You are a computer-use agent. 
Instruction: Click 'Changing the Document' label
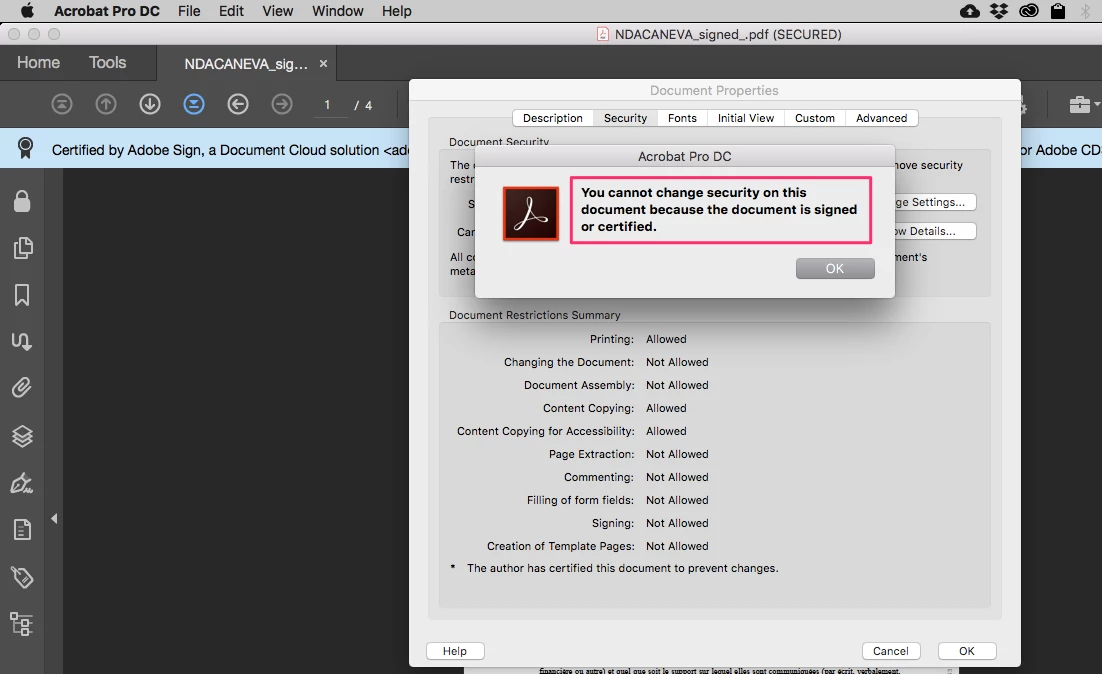pyautogui.click(x=569, y=362)
